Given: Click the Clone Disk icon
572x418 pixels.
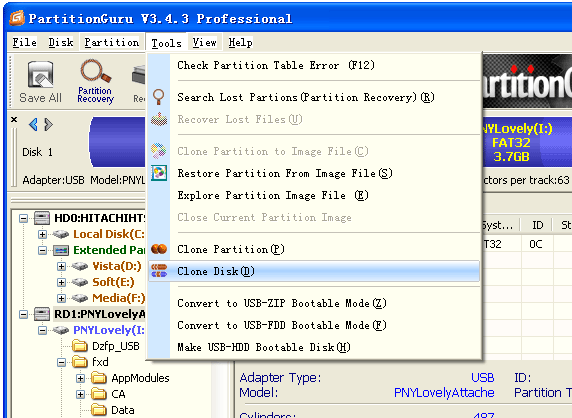Looking at the screenshot, I should coord(159,271).
